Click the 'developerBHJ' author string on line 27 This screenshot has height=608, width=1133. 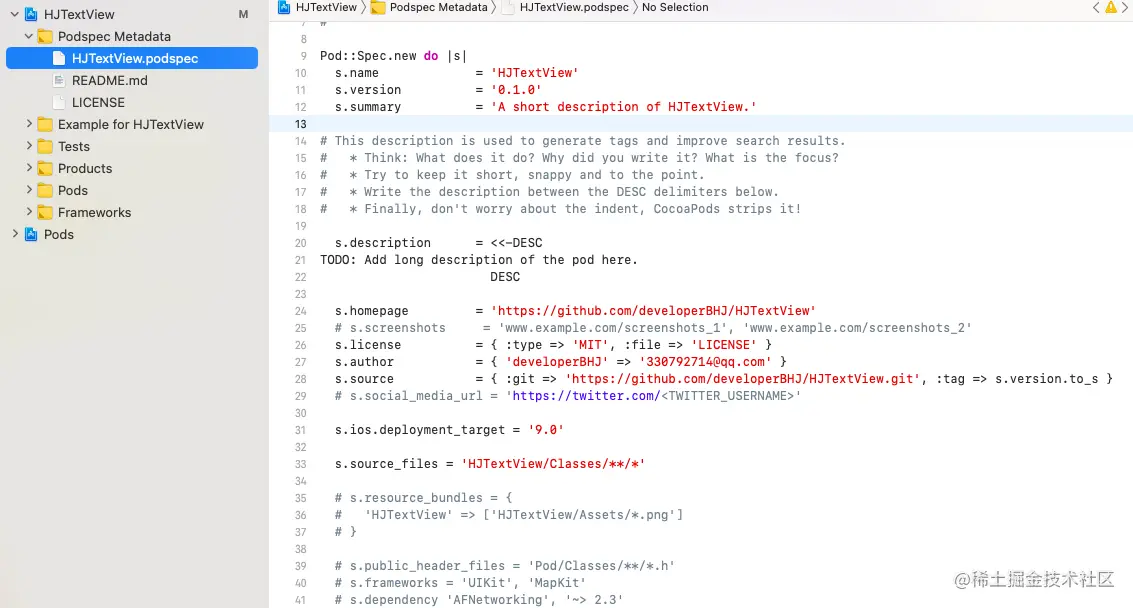point(556,362)
